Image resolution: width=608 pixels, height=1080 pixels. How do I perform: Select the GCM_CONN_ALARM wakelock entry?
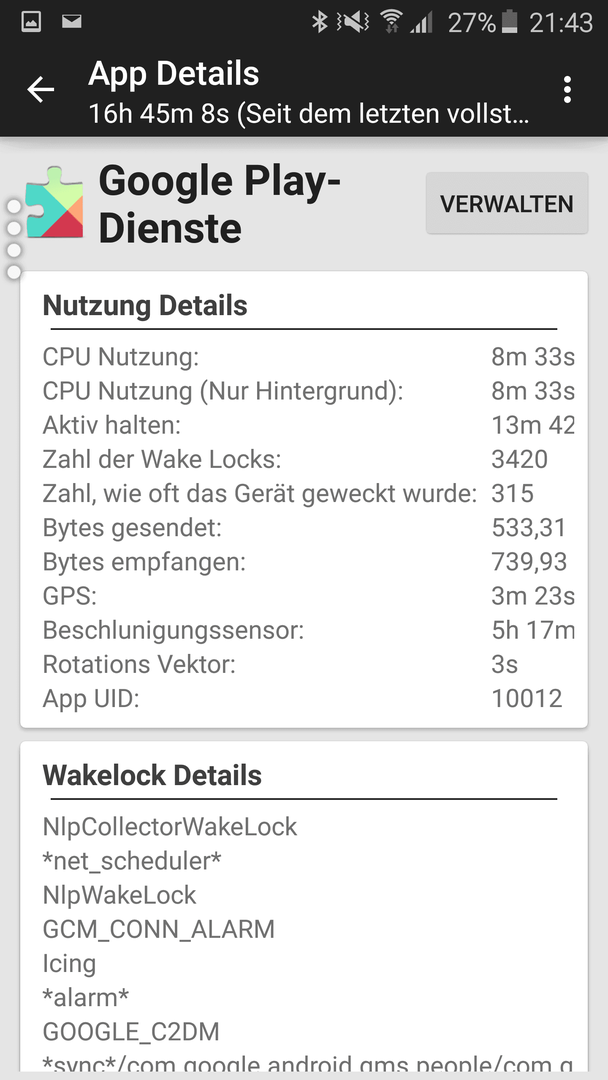tap(158, 930)
